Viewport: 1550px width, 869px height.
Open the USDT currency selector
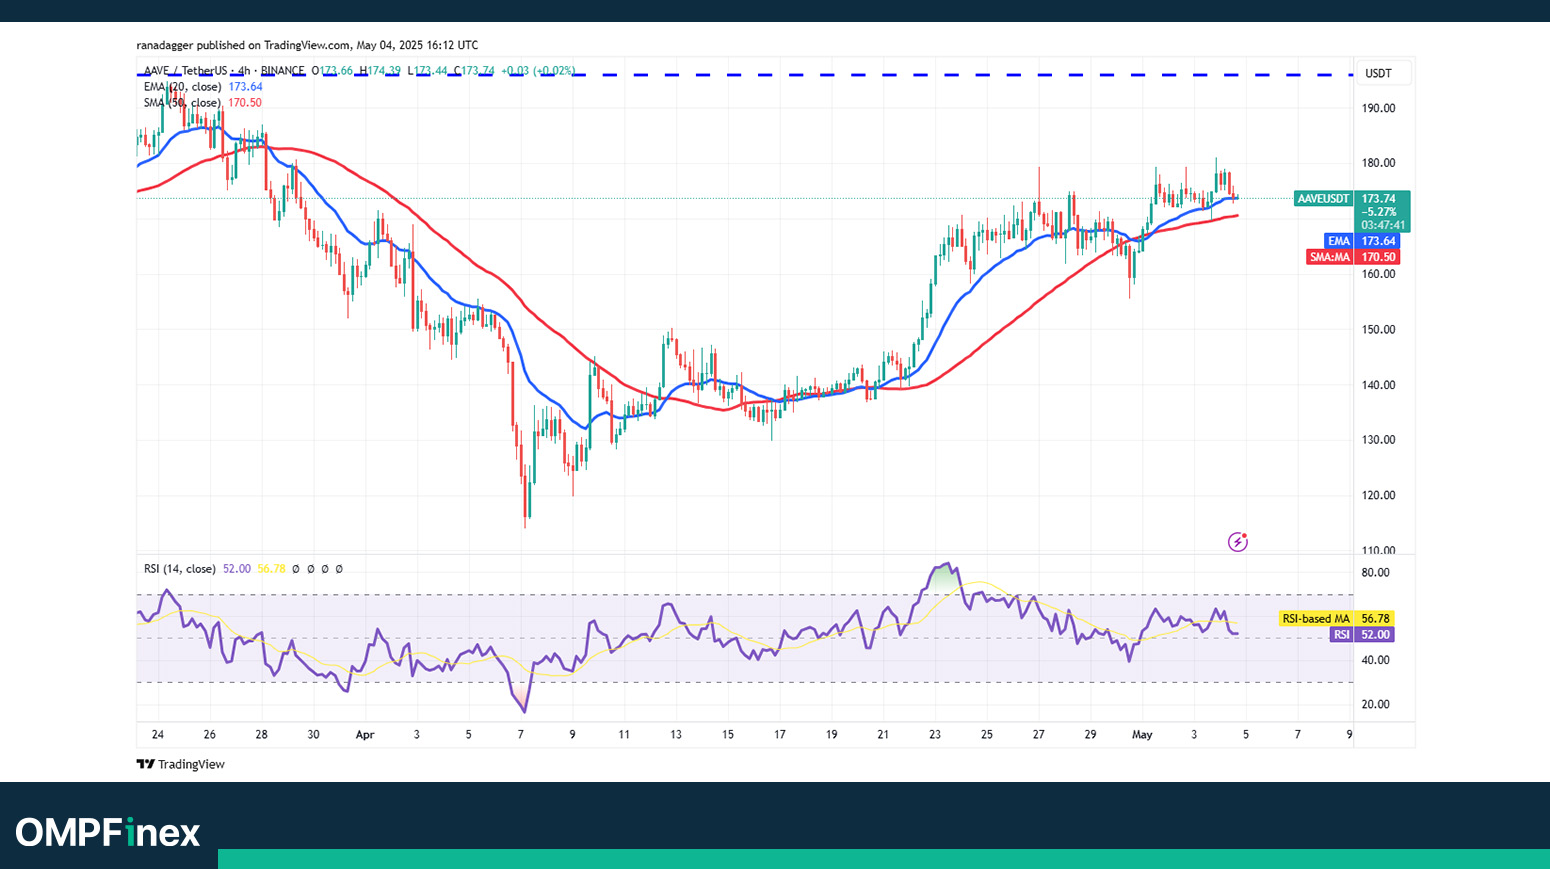1378,73
